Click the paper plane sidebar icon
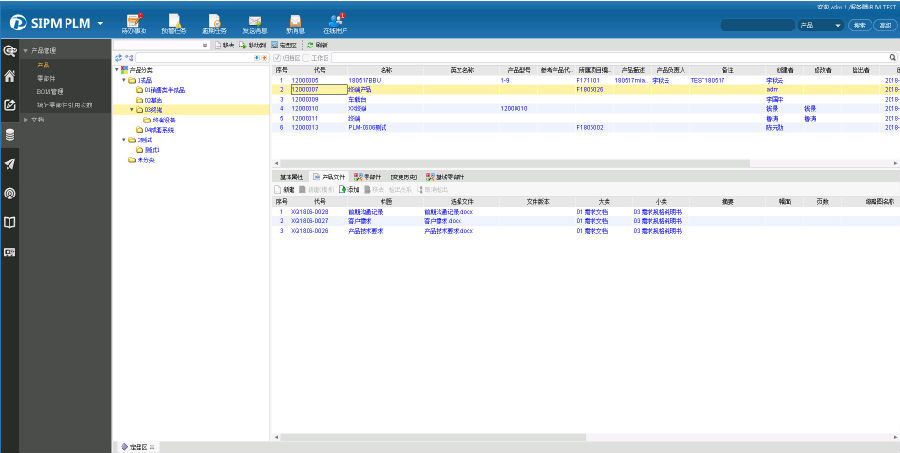The height and width of the screenshot is (453, 900). [x=10, y=164]
